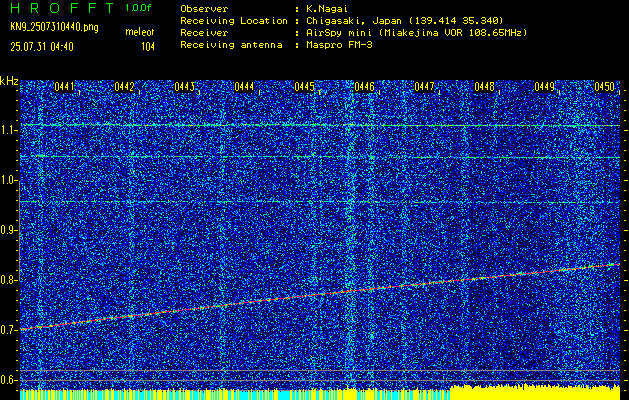This screenshot has height=400, width=629.
Task: Click the 0446 time marker
Action: (x=364, y=87)
